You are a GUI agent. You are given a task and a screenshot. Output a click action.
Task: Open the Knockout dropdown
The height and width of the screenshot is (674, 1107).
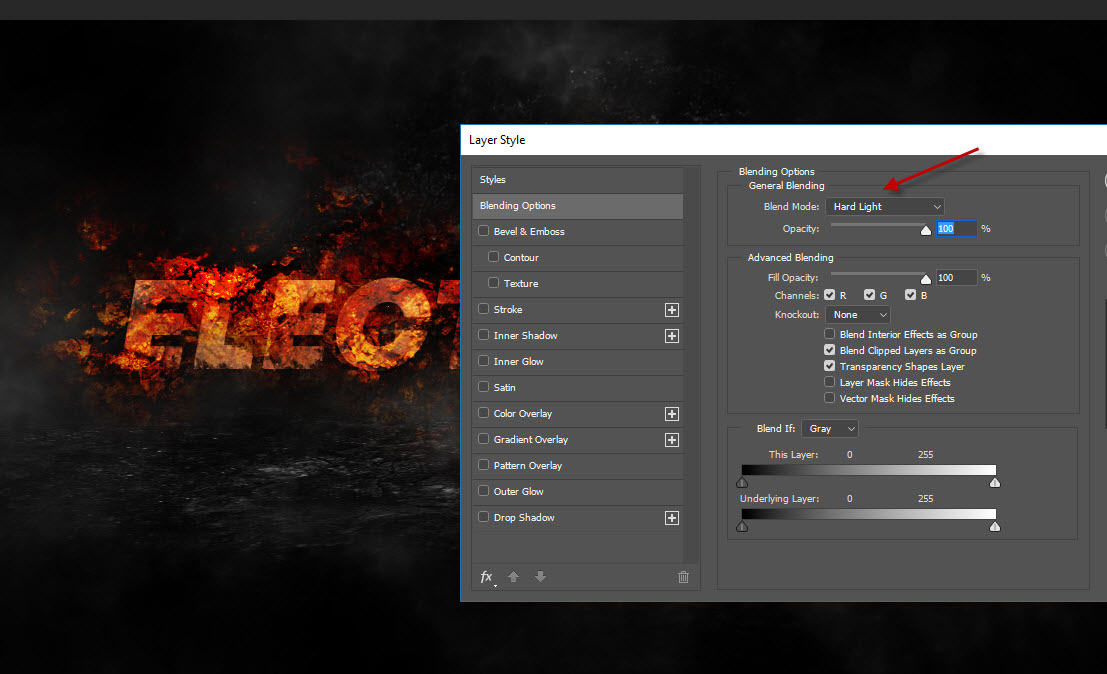(857, 315)
